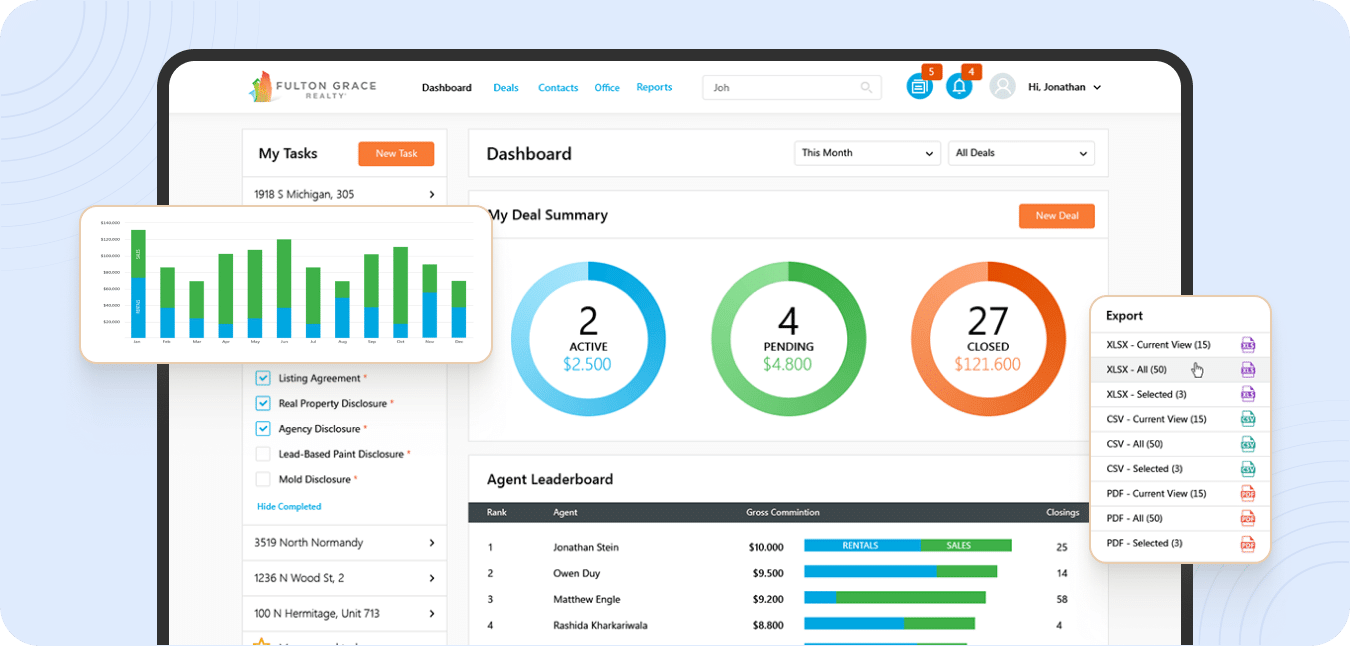Open the notifications bell icon
The height and width of the screenshot is (646, 1350).
click(x=959, y=86)
